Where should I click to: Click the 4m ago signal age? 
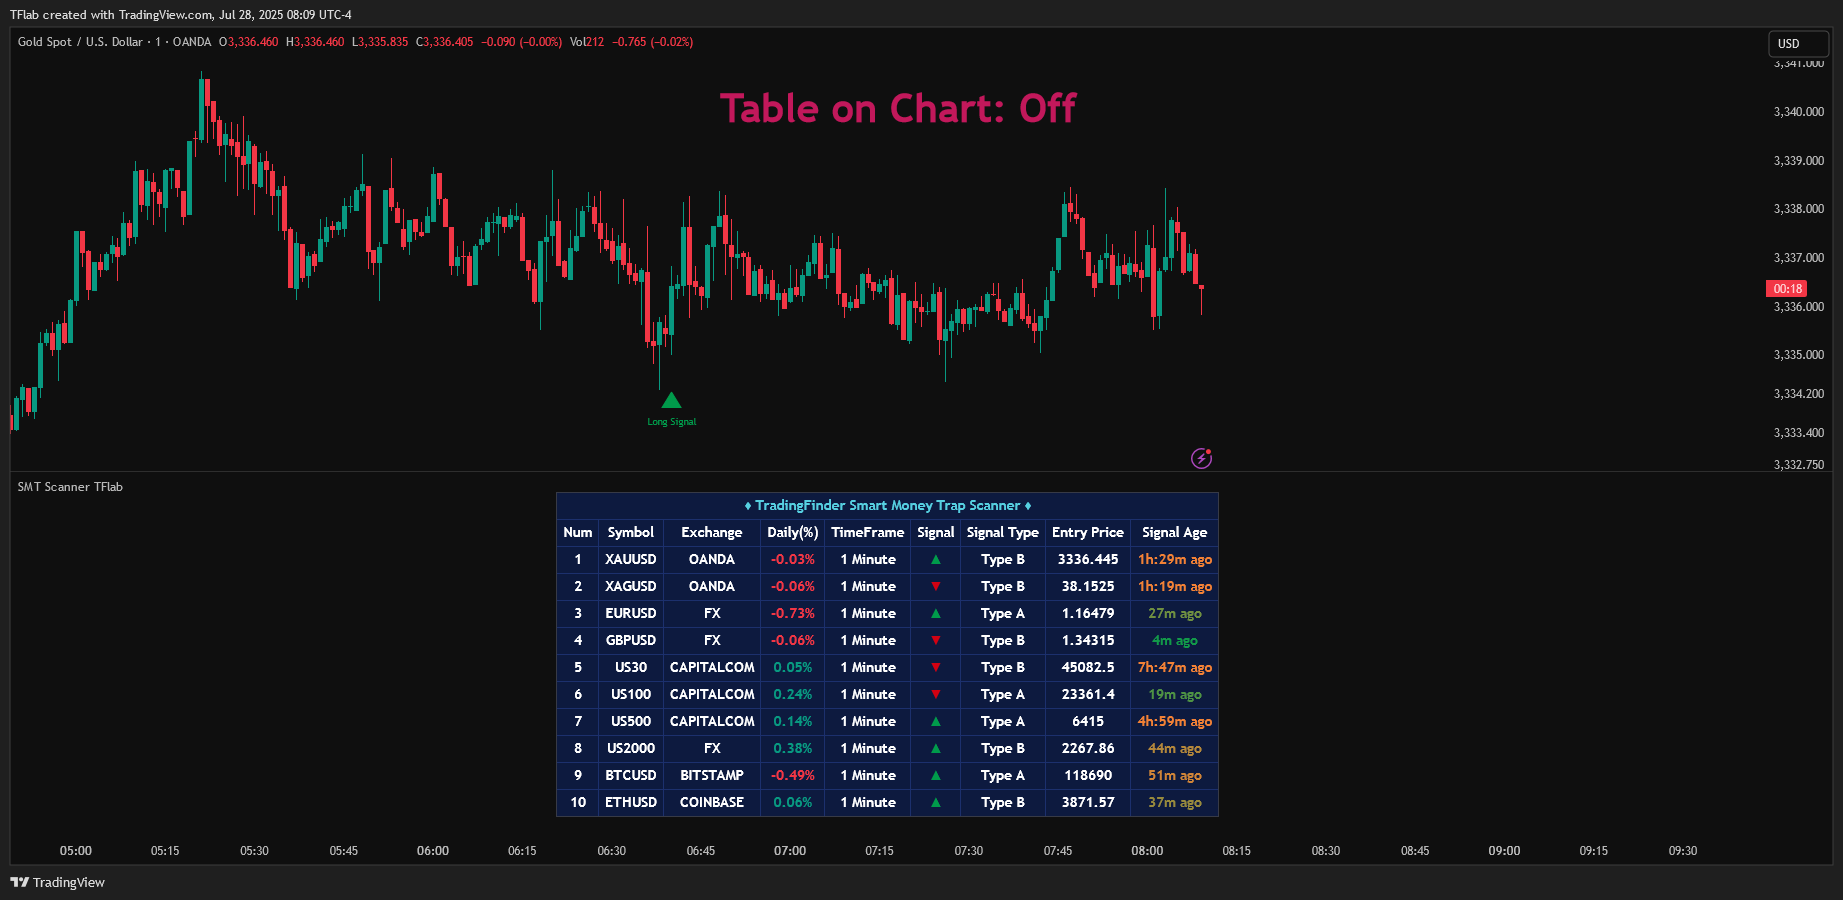point(1174,641)
